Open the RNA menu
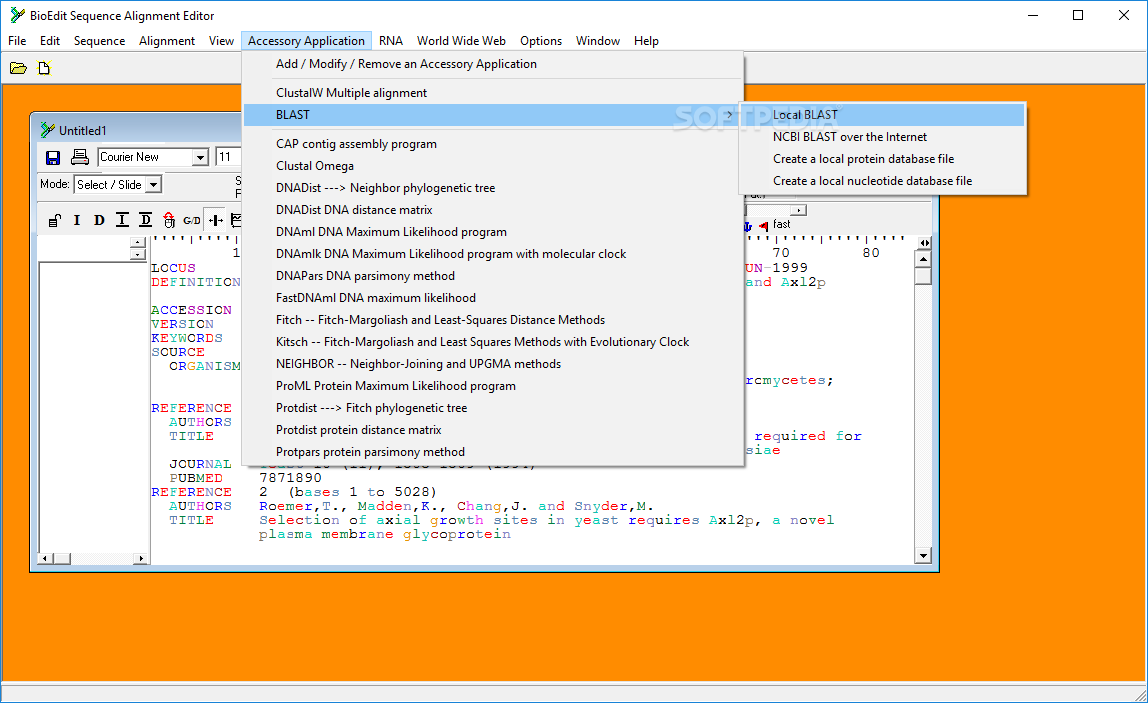The image size is (1148, 703). click(391, 41)
